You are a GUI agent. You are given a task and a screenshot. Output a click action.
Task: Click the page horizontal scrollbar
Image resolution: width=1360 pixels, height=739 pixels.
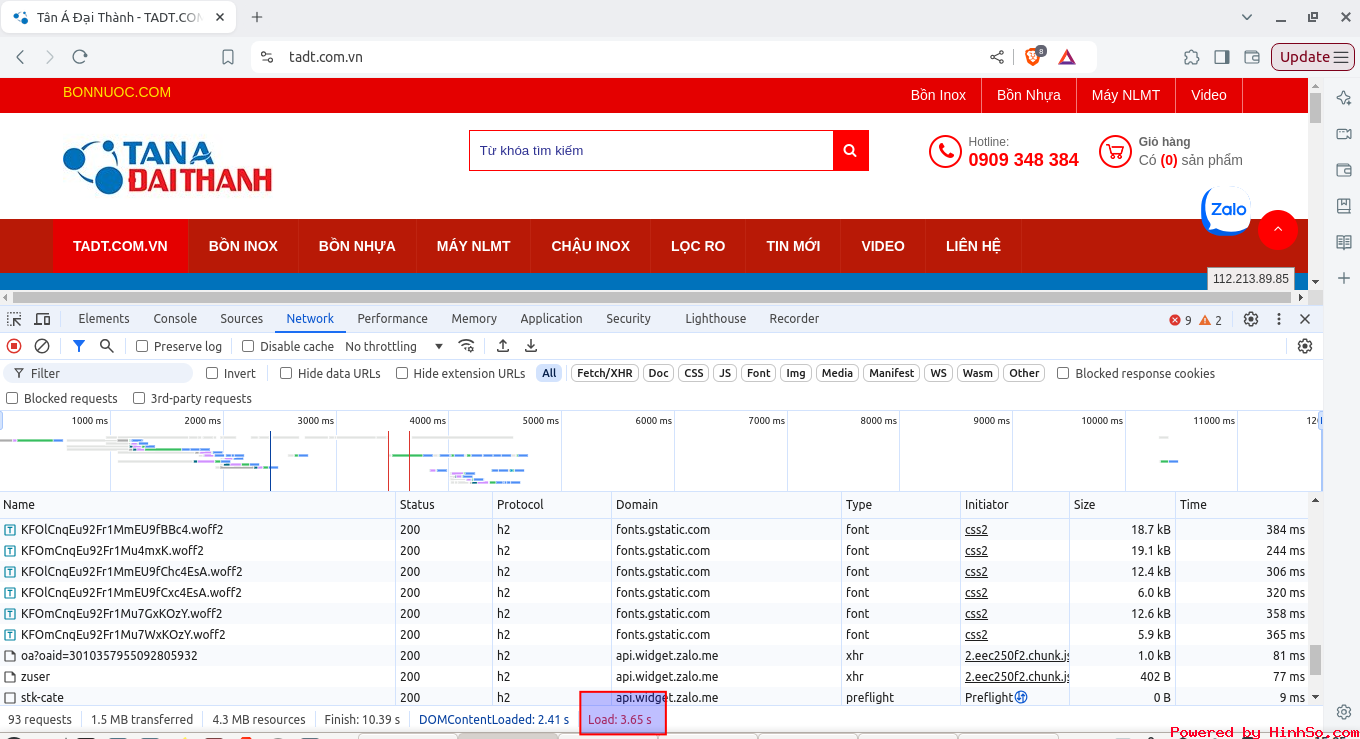653,297
